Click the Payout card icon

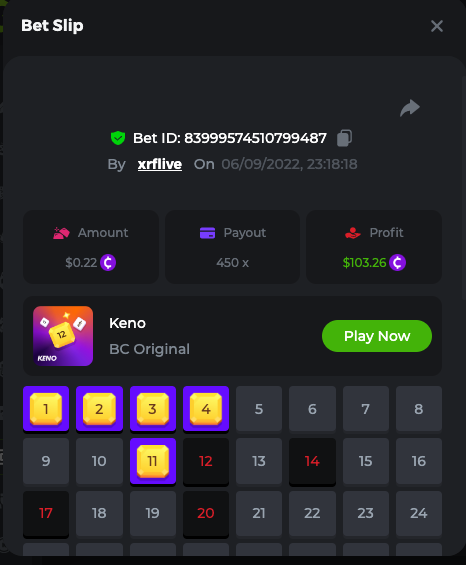[207, 233]
